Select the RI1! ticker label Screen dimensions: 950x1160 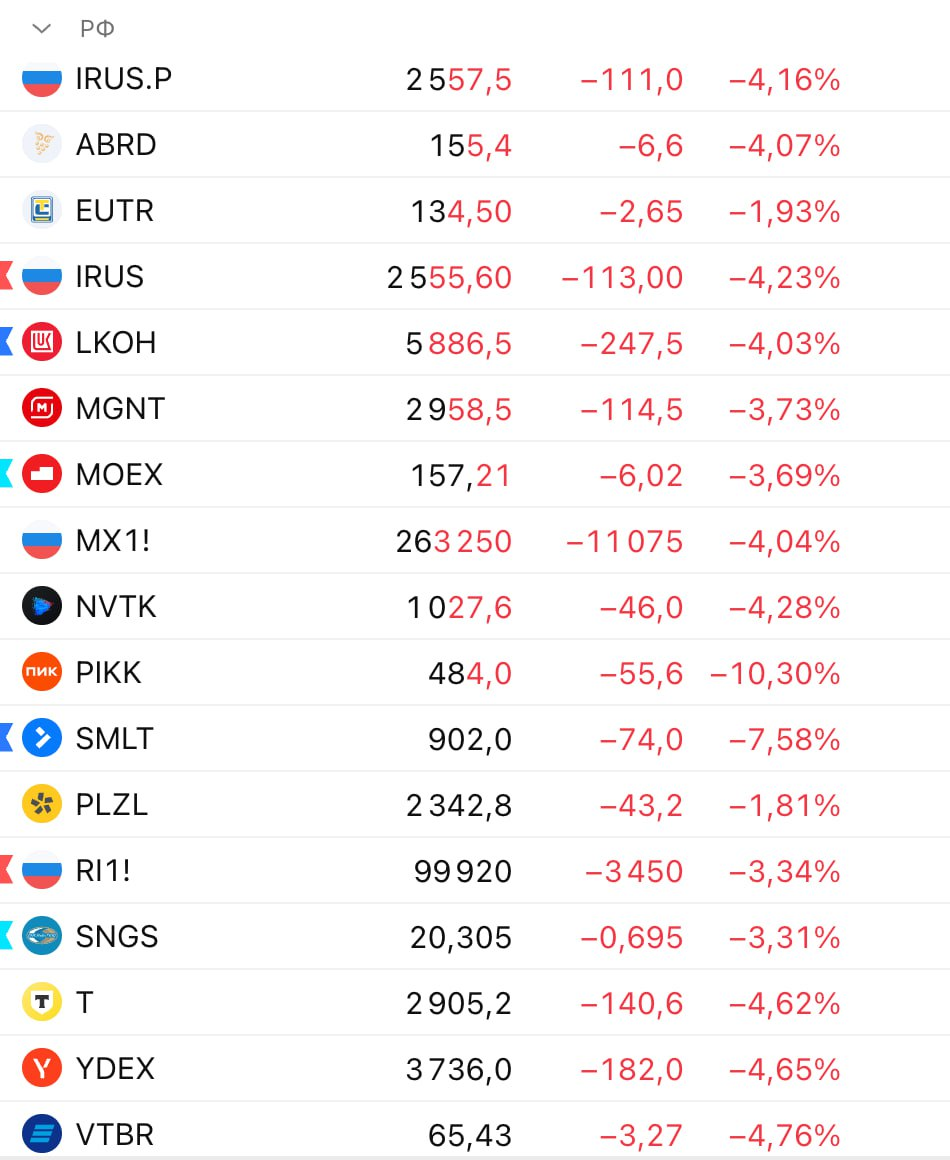click(103, 871)
